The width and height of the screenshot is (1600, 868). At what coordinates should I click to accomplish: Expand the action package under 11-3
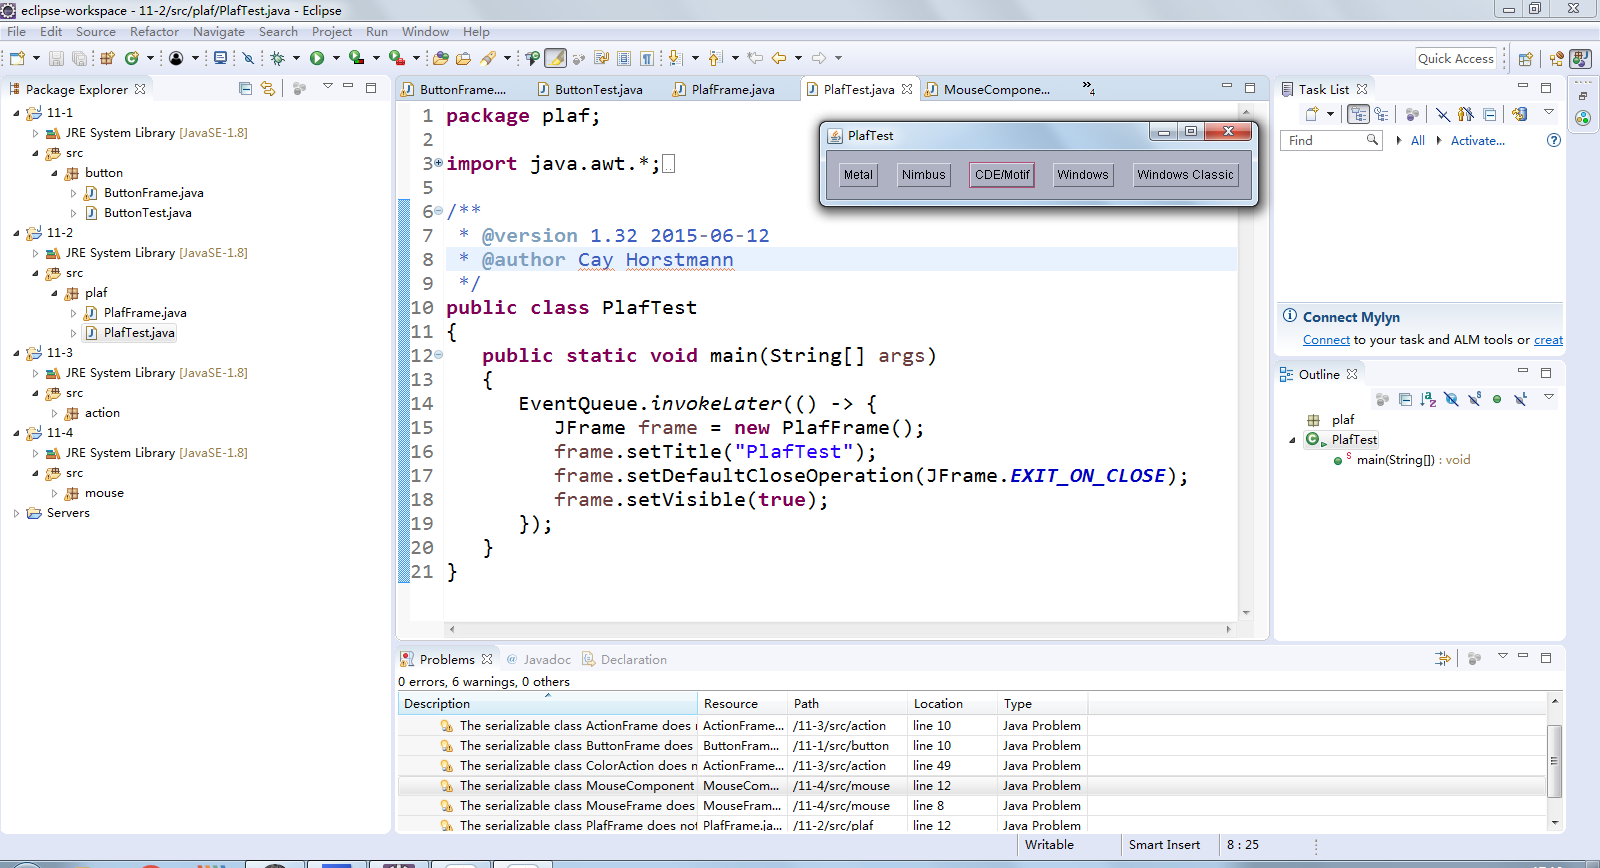coord(54,413)
